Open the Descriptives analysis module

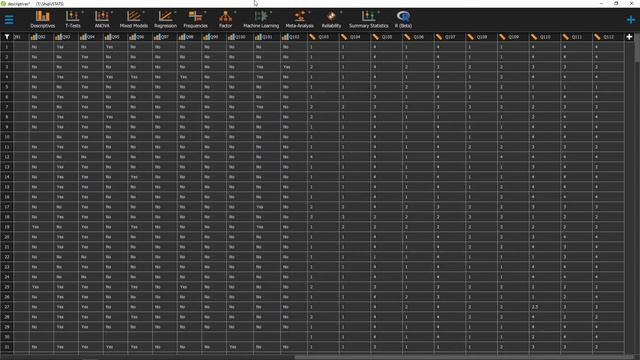tap(42, 19)
